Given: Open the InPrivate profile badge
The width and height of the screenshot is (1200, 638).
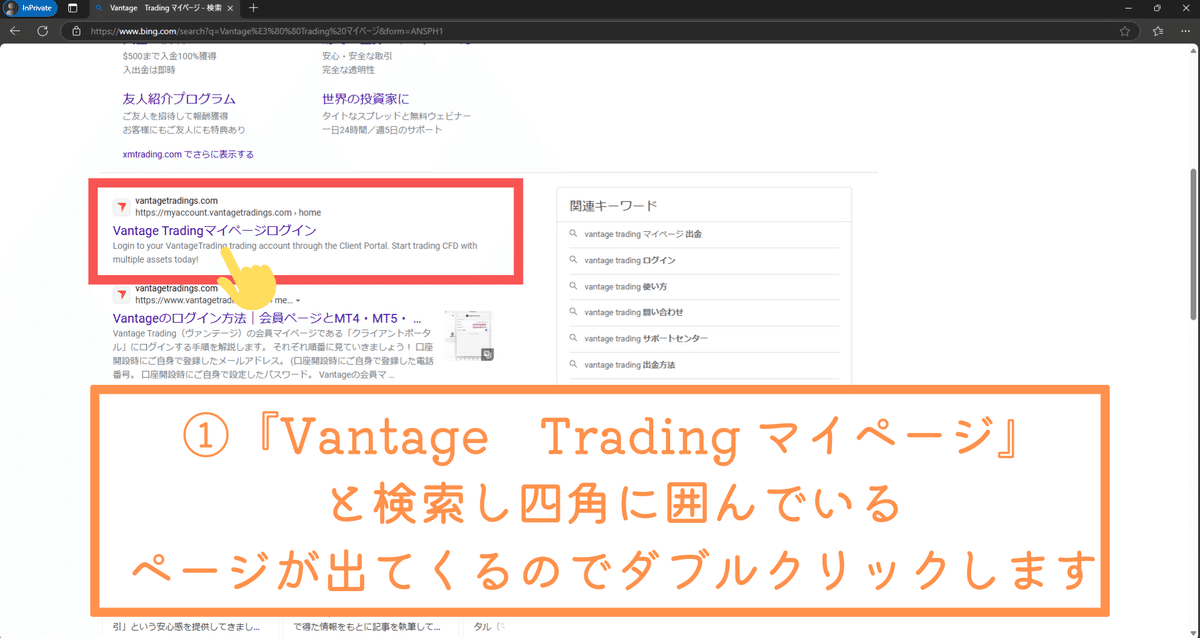Looking at the screenshot, I should coord(30,7).
